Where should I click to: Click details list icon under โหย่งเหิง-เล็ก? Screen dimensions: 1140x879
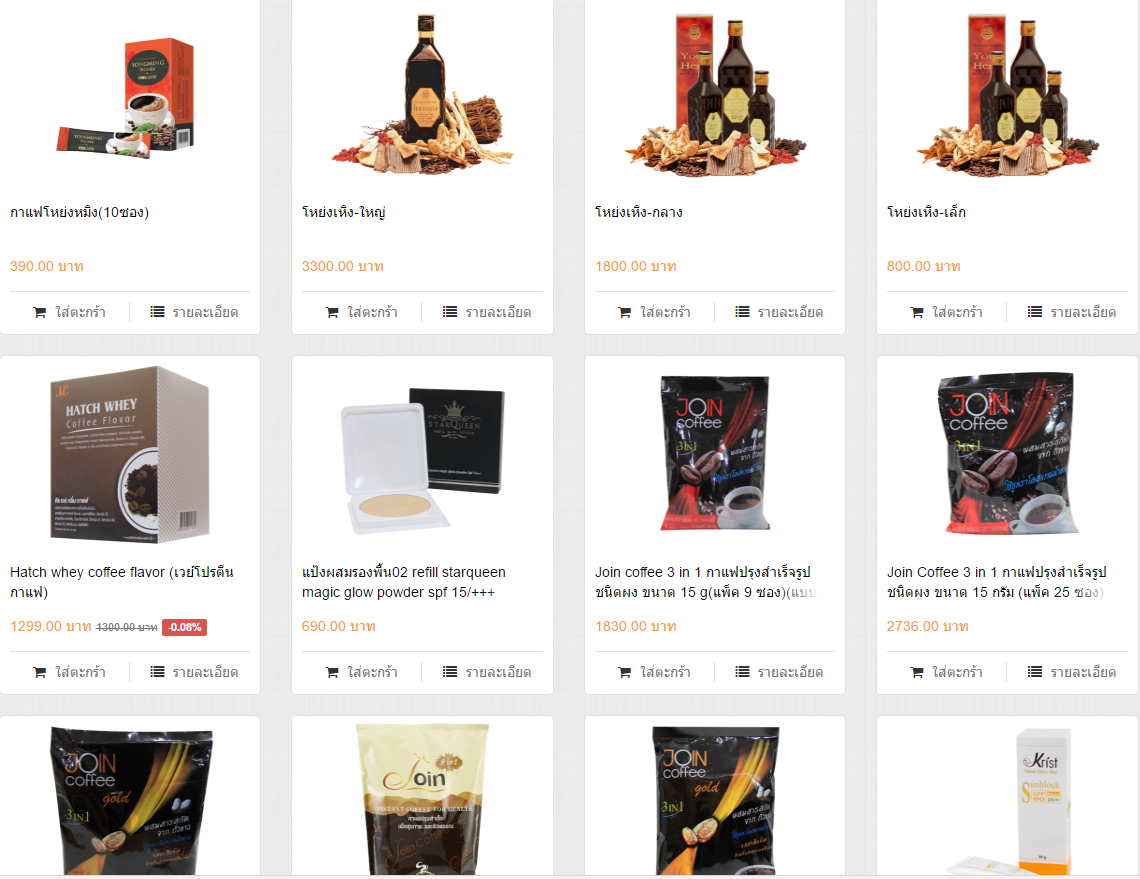point(1035,312)
